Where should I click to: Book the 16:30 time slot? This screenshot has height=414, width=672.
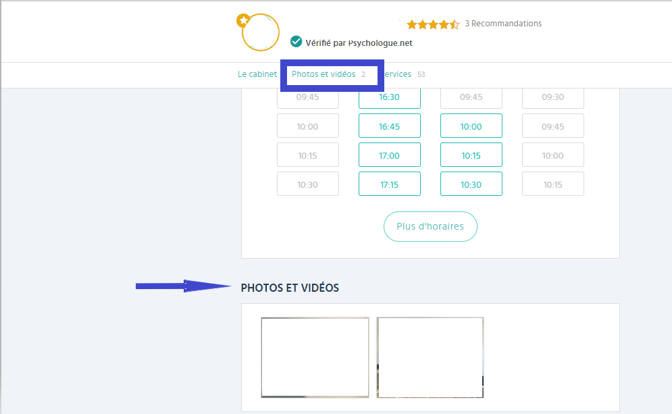click(389, 97)
